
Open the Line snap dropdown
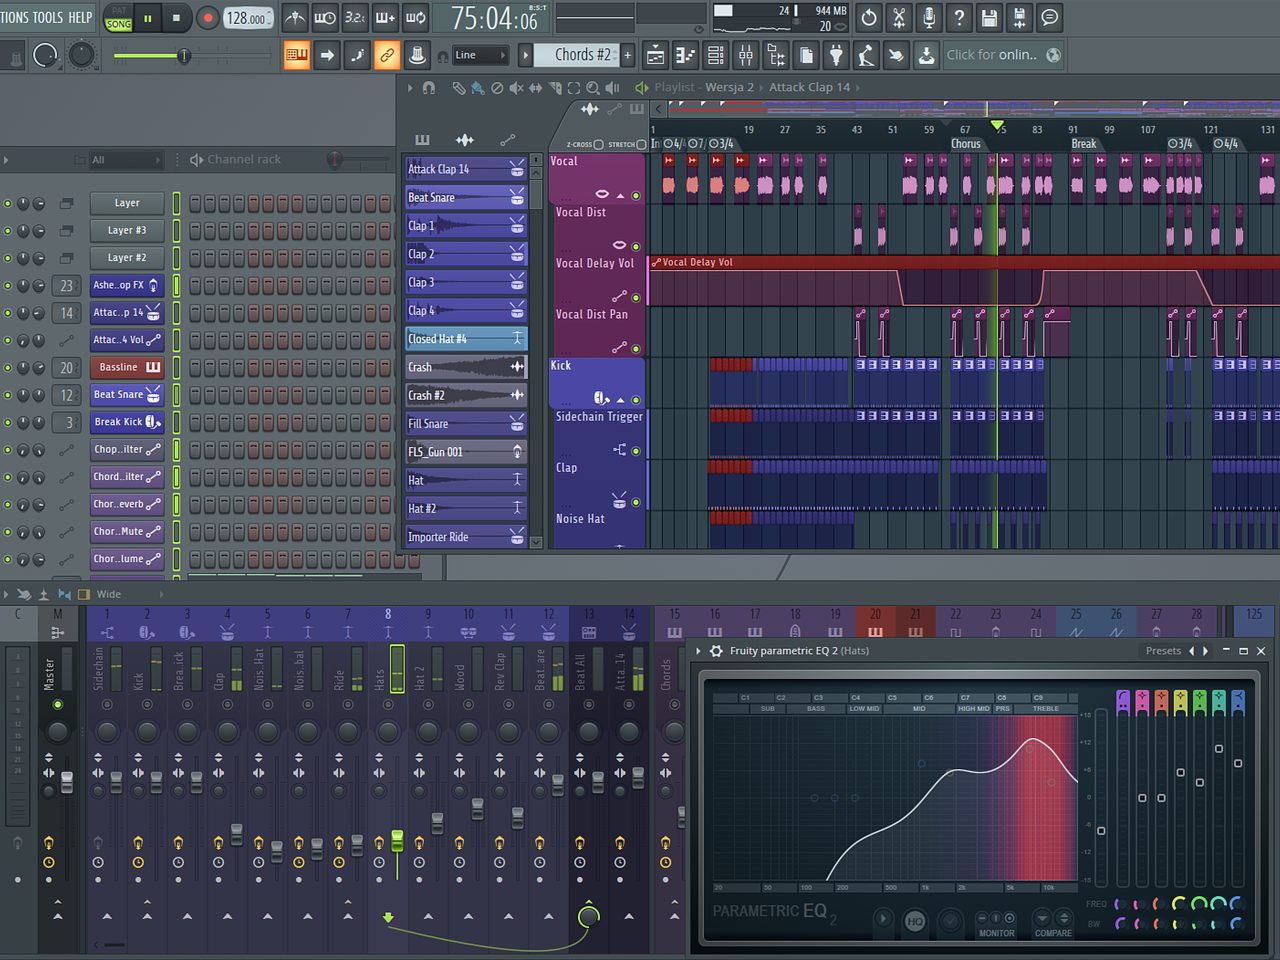coord(478,55)
